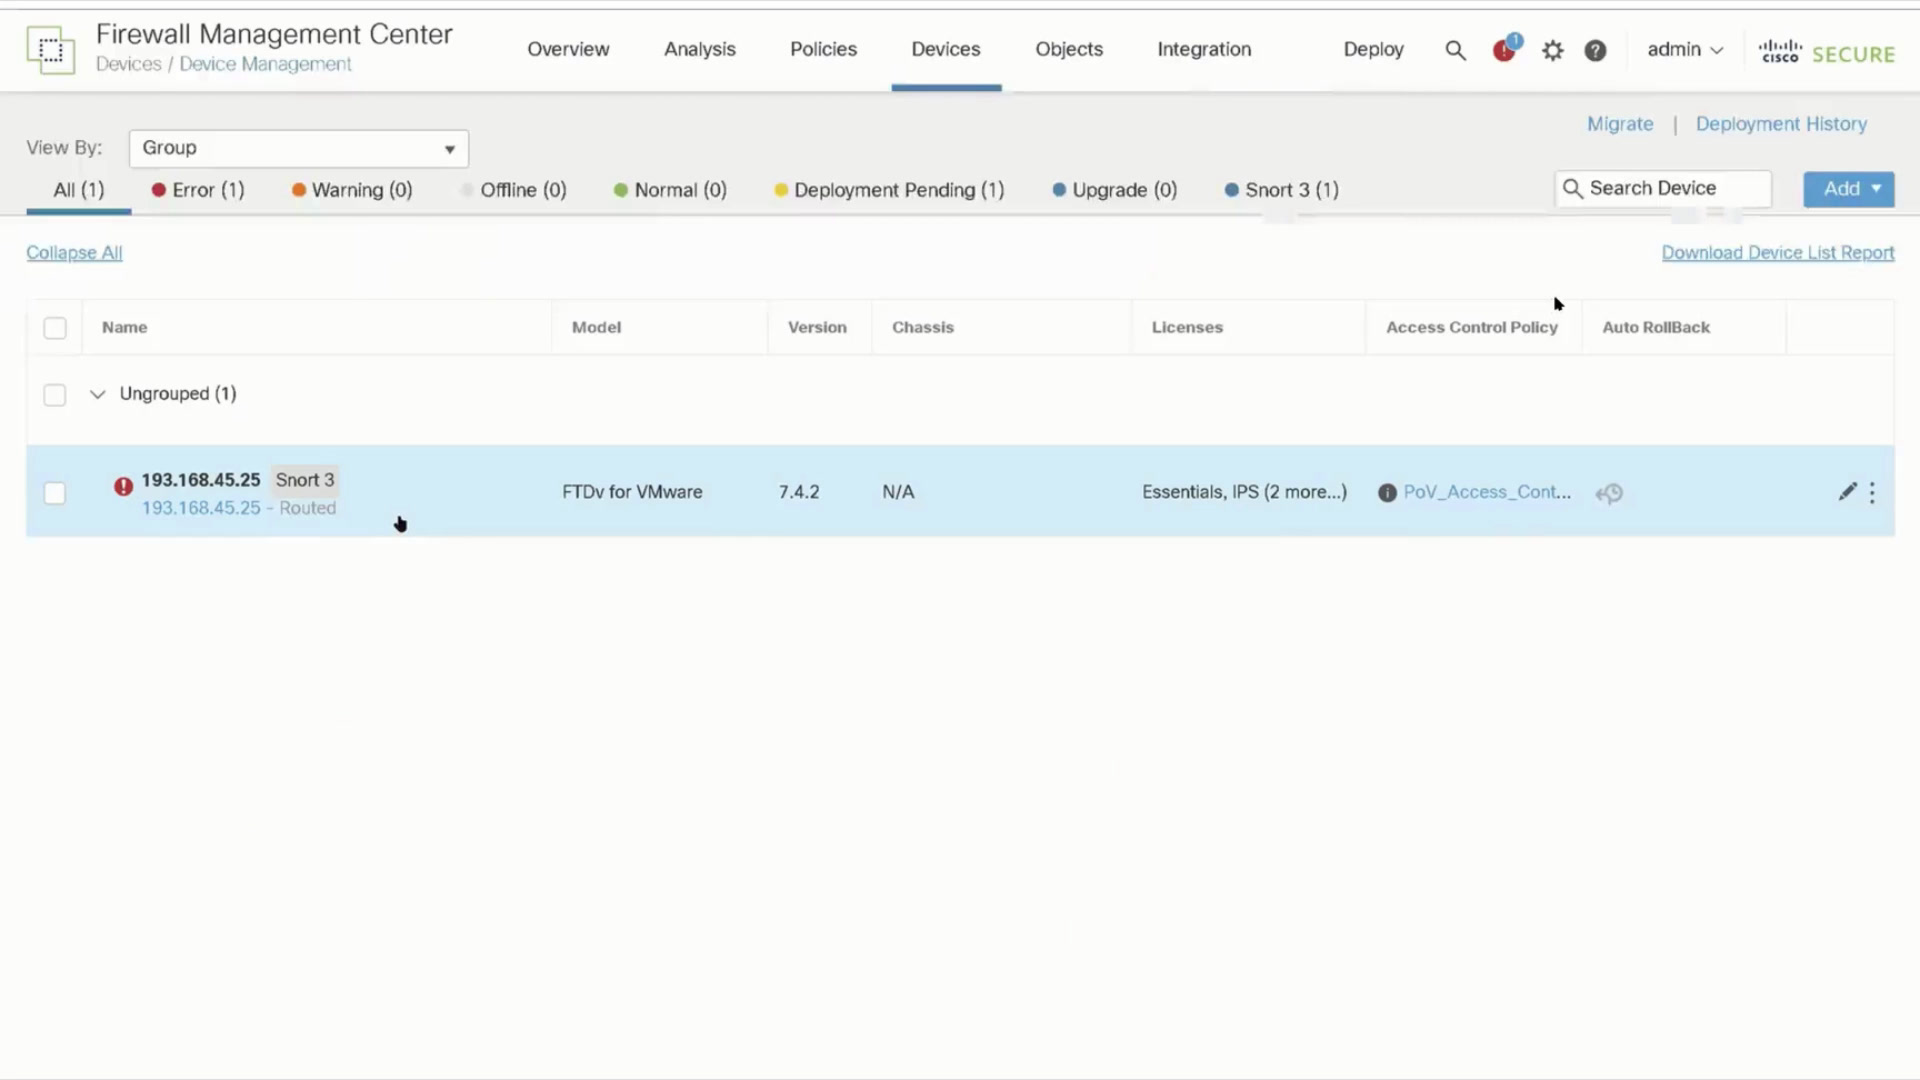Open the global search magnifier icon
The image size is (1920, 1080).
point(1455,50)
